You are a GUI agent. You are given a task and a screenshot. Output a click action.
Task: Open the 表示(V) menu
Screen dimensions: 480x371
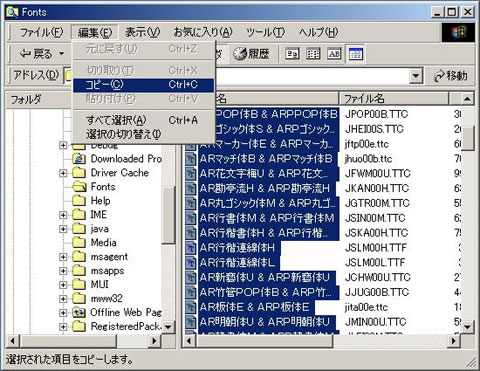click(143, 32)
